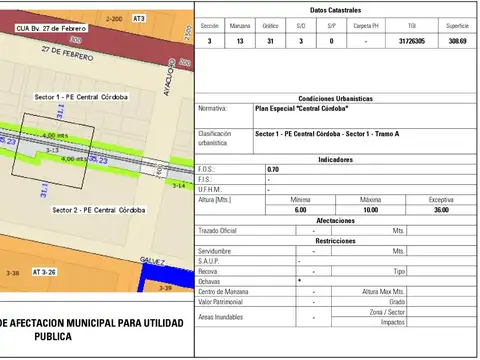Click the Gráfico value "31"

270,41
